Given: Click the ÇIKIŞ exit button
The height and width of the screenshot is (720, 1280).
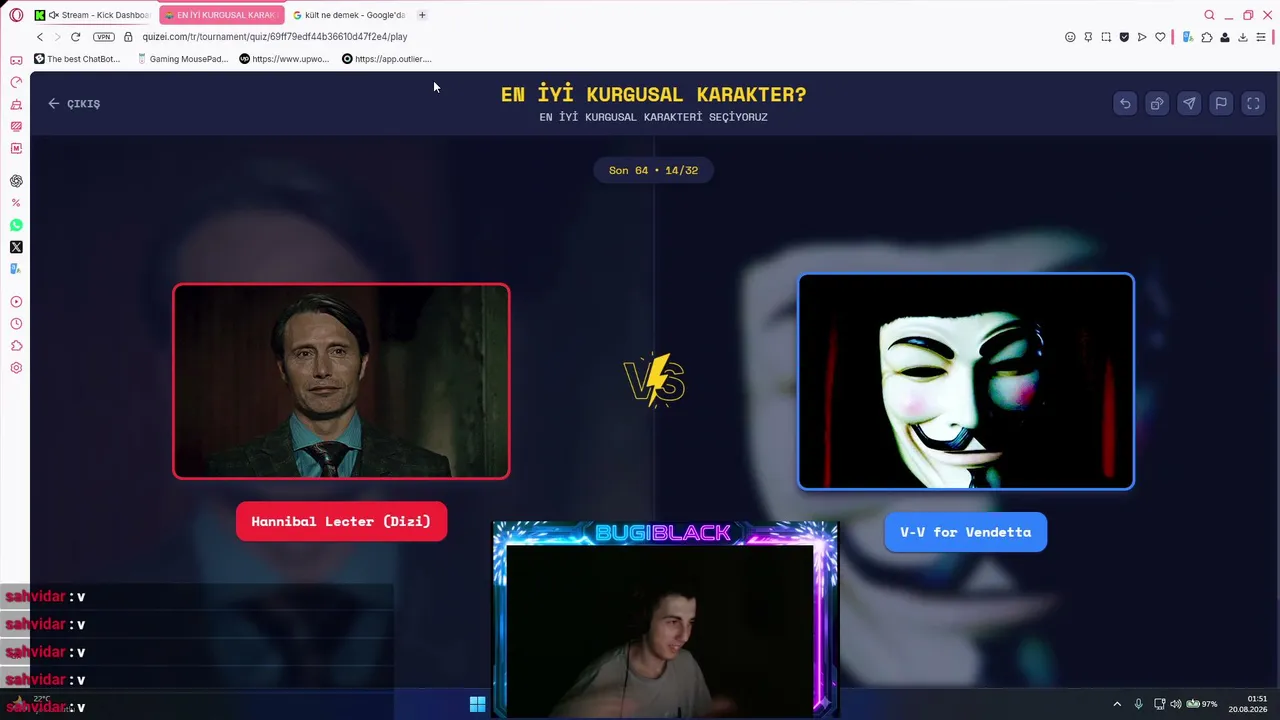Looking at the screenshot, I should point(74,103).
